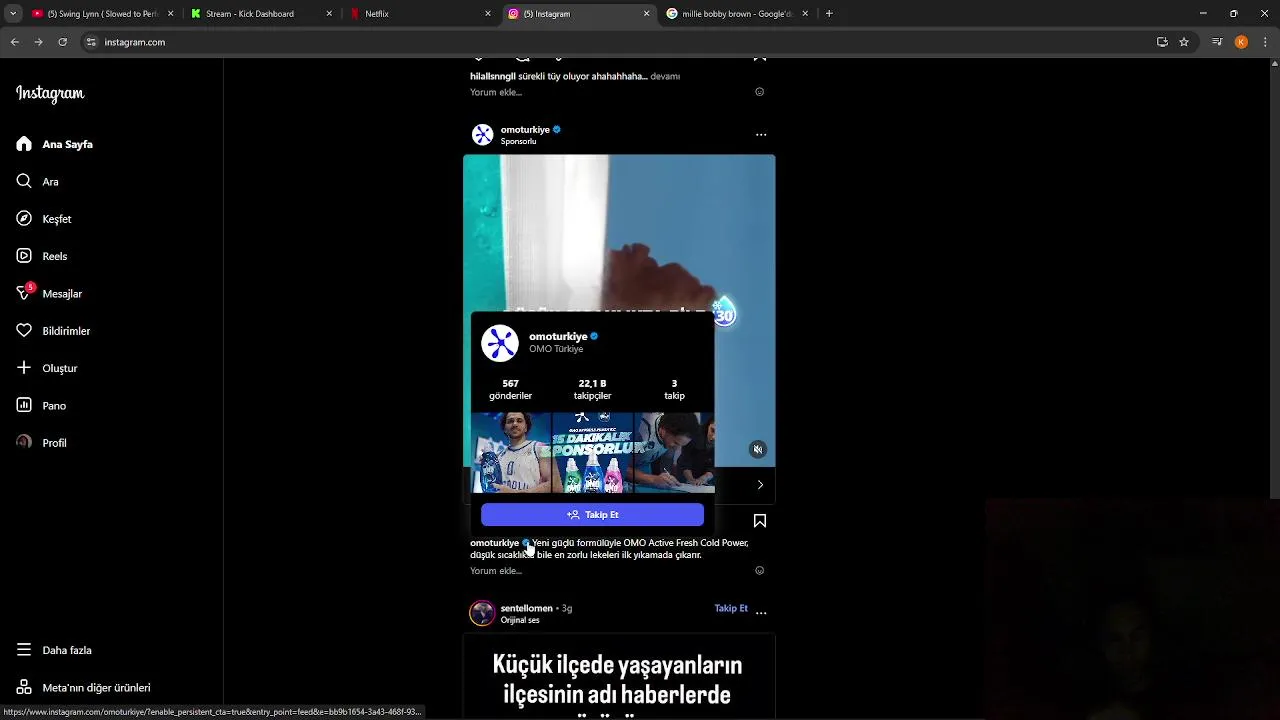This screenshot has width=1280, height=720.
Task: Reload the Instagram page
Action: [x=62, y=42]
